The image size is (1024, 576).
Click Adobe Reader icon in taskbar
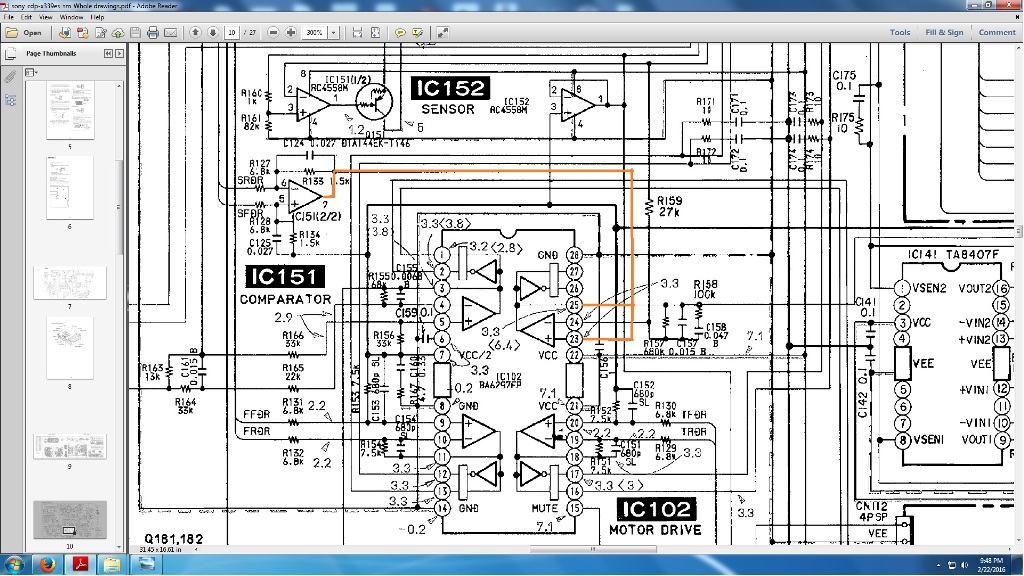pos(80,564)
